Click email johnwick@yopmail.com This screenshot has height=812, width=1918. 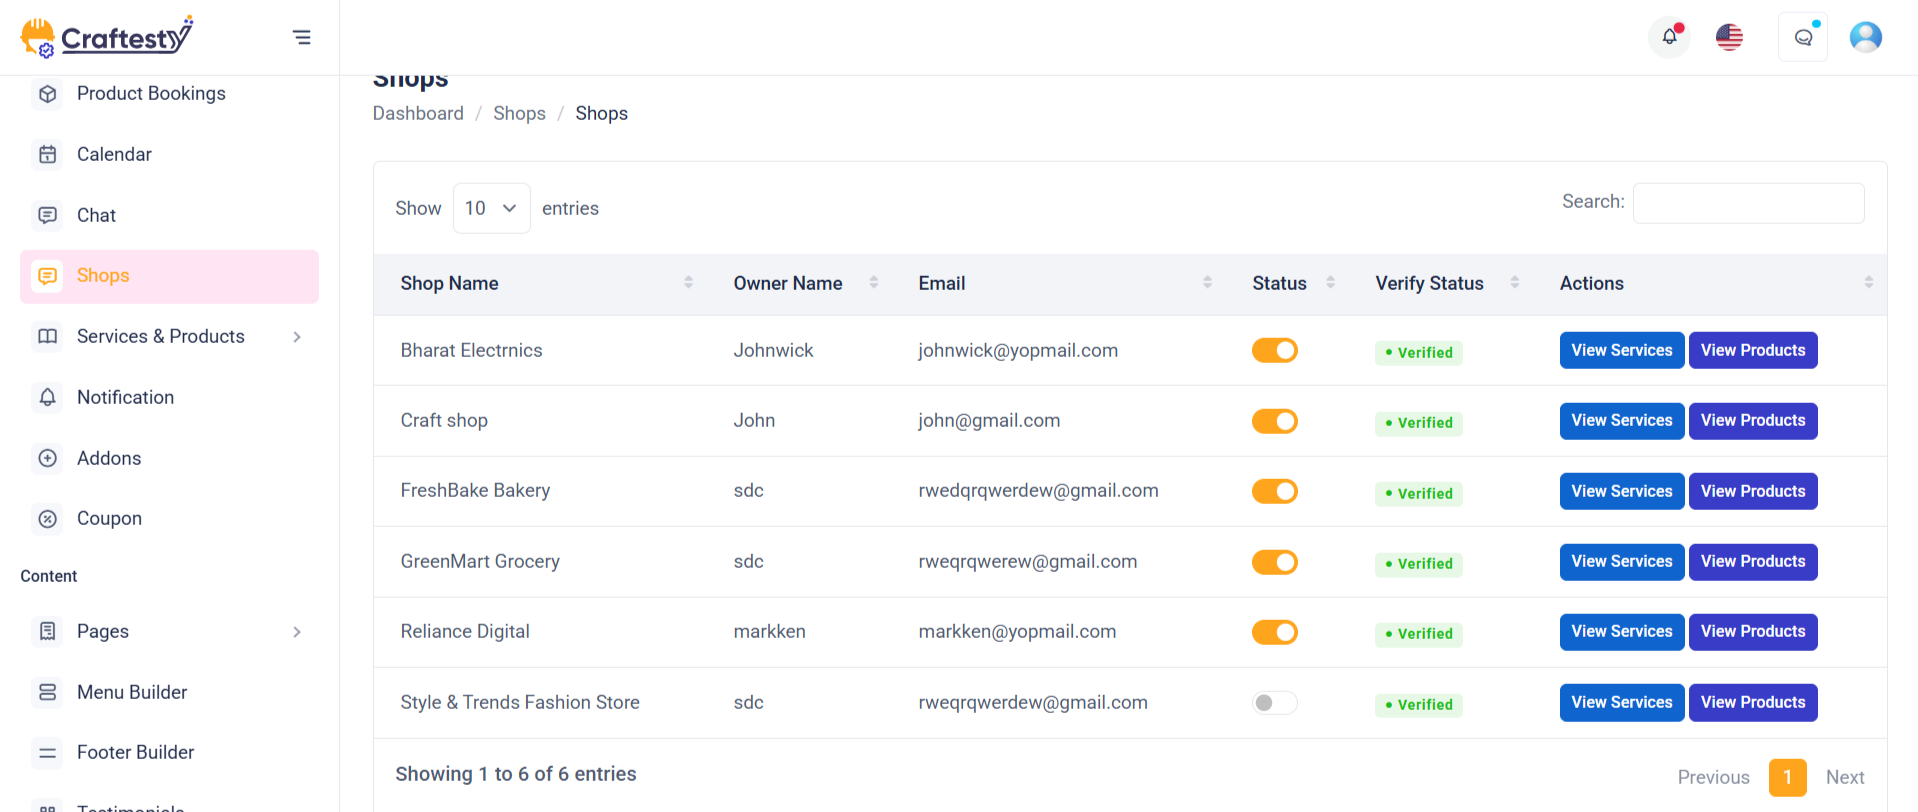coord(1018,350)
